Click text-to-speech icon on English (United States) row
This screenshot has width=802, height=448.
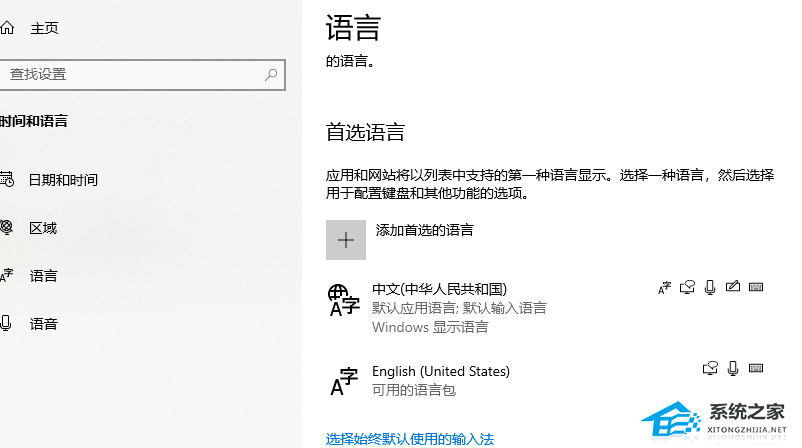pyautogui.click(x=710, y=368)
